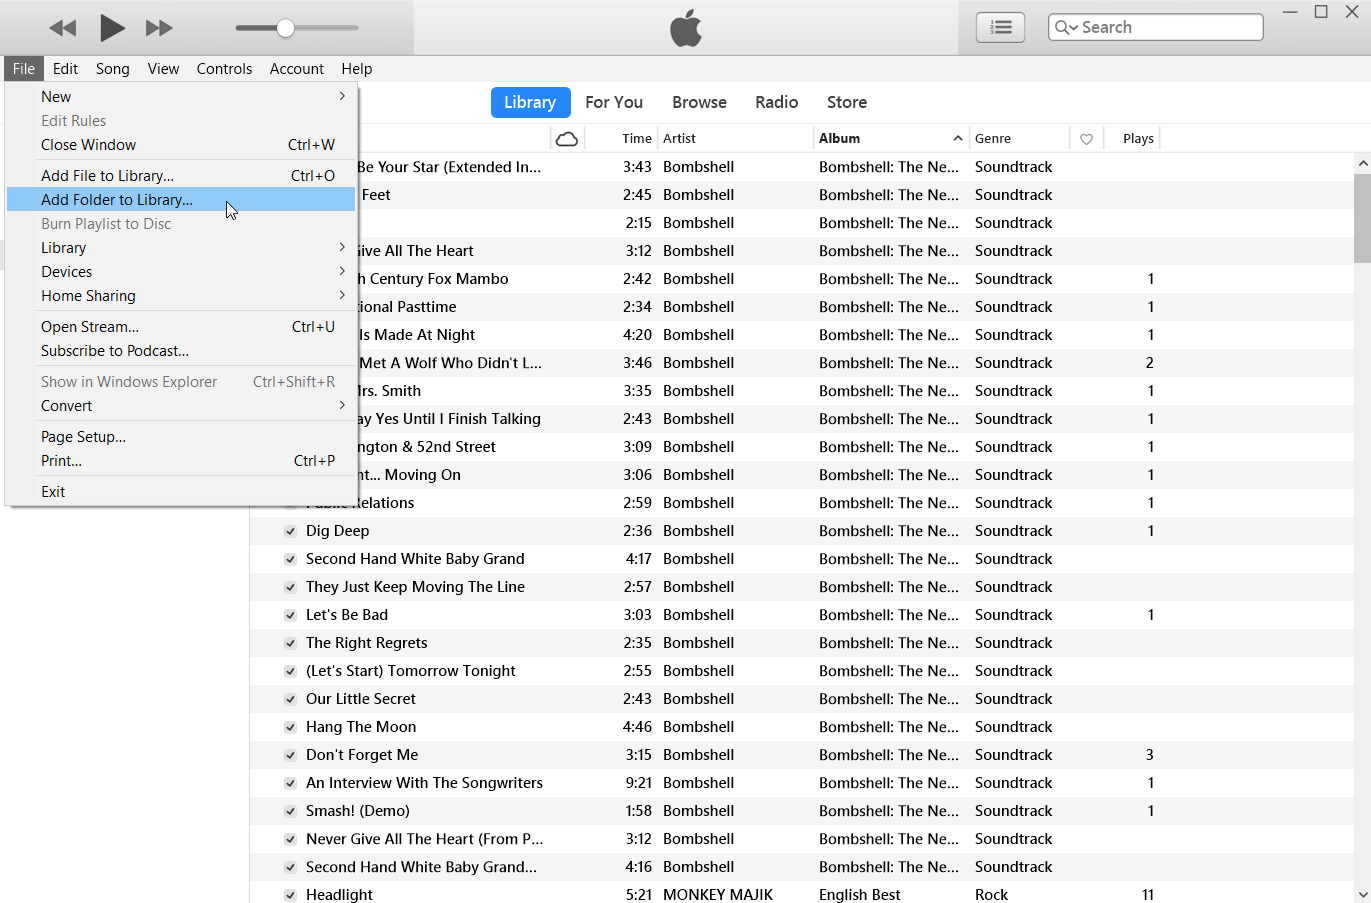Screen dimensions: 1371x903
Task: Uncheck The Right Regrets checkbox
Action: coord(290,643)
